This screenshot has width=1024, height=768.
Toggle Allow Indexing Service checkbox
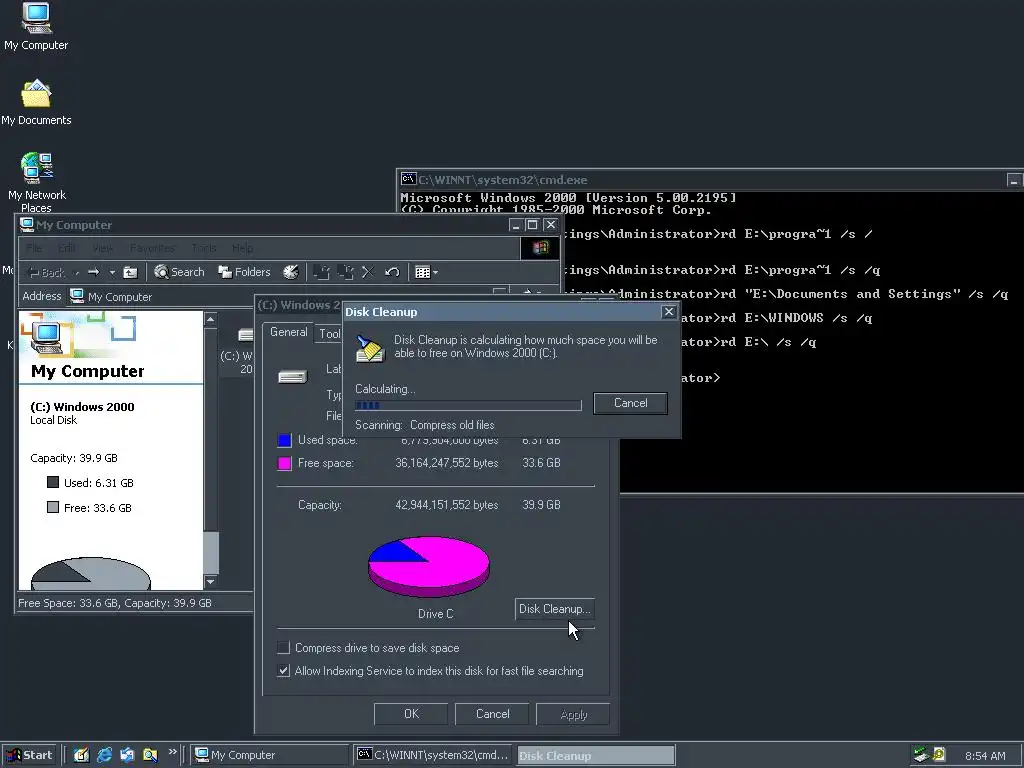(x=283, y=671)
